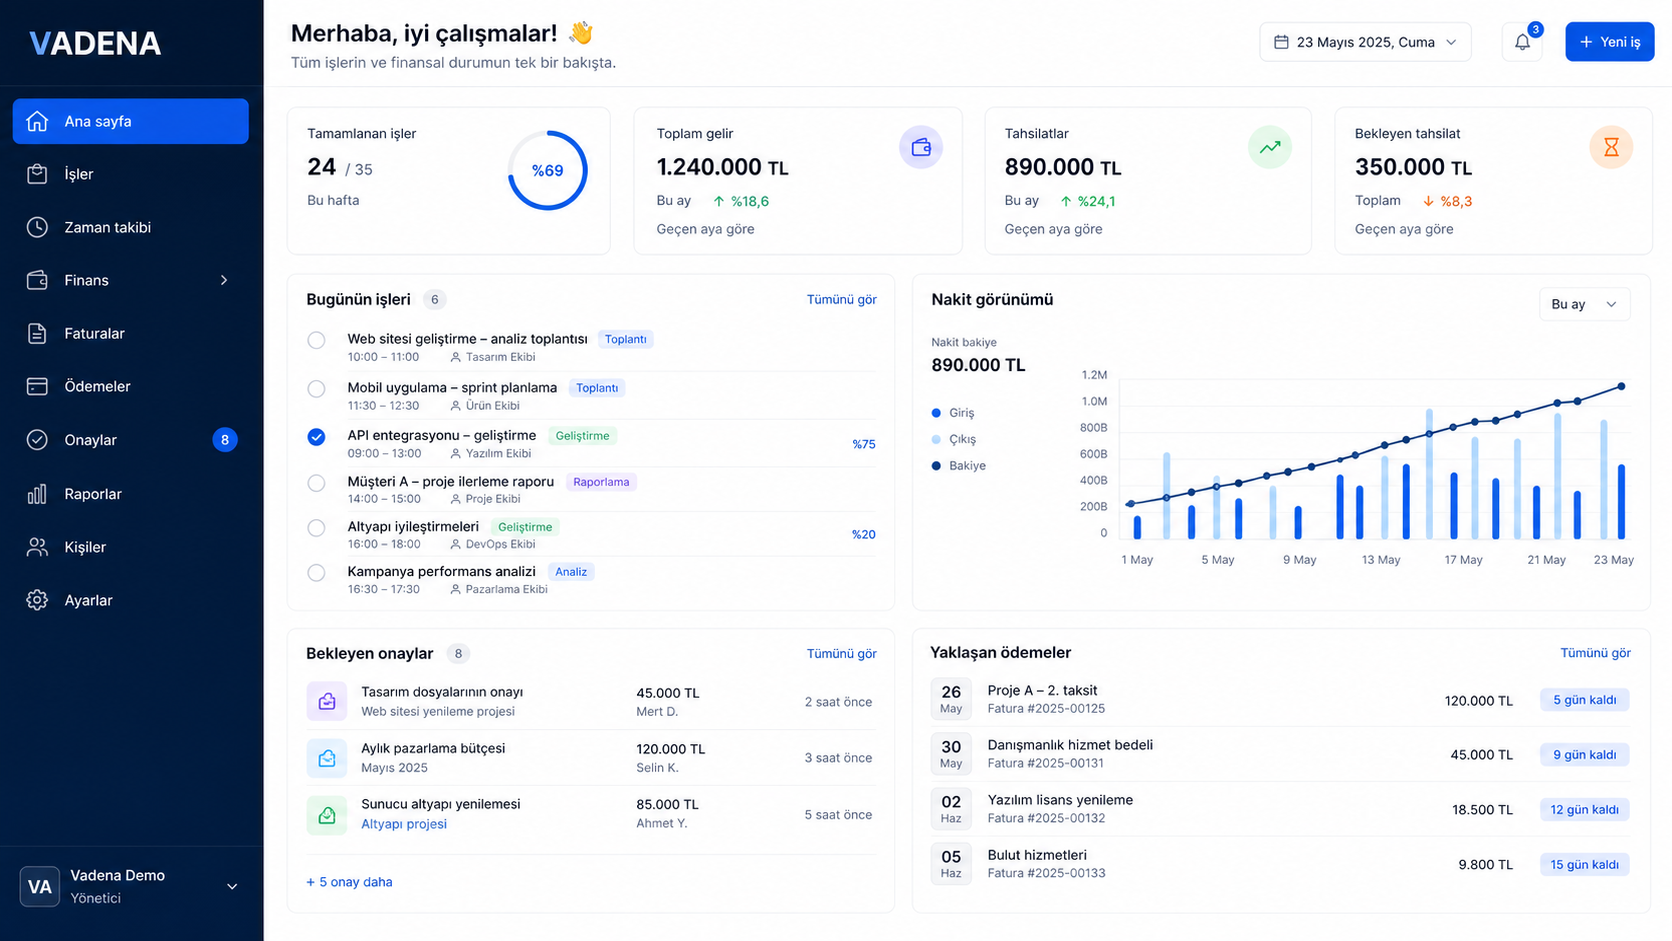This screenshot has height=941, width=1672.
Task: Click the + 5 onay daha link
Action: pos(349,882)
